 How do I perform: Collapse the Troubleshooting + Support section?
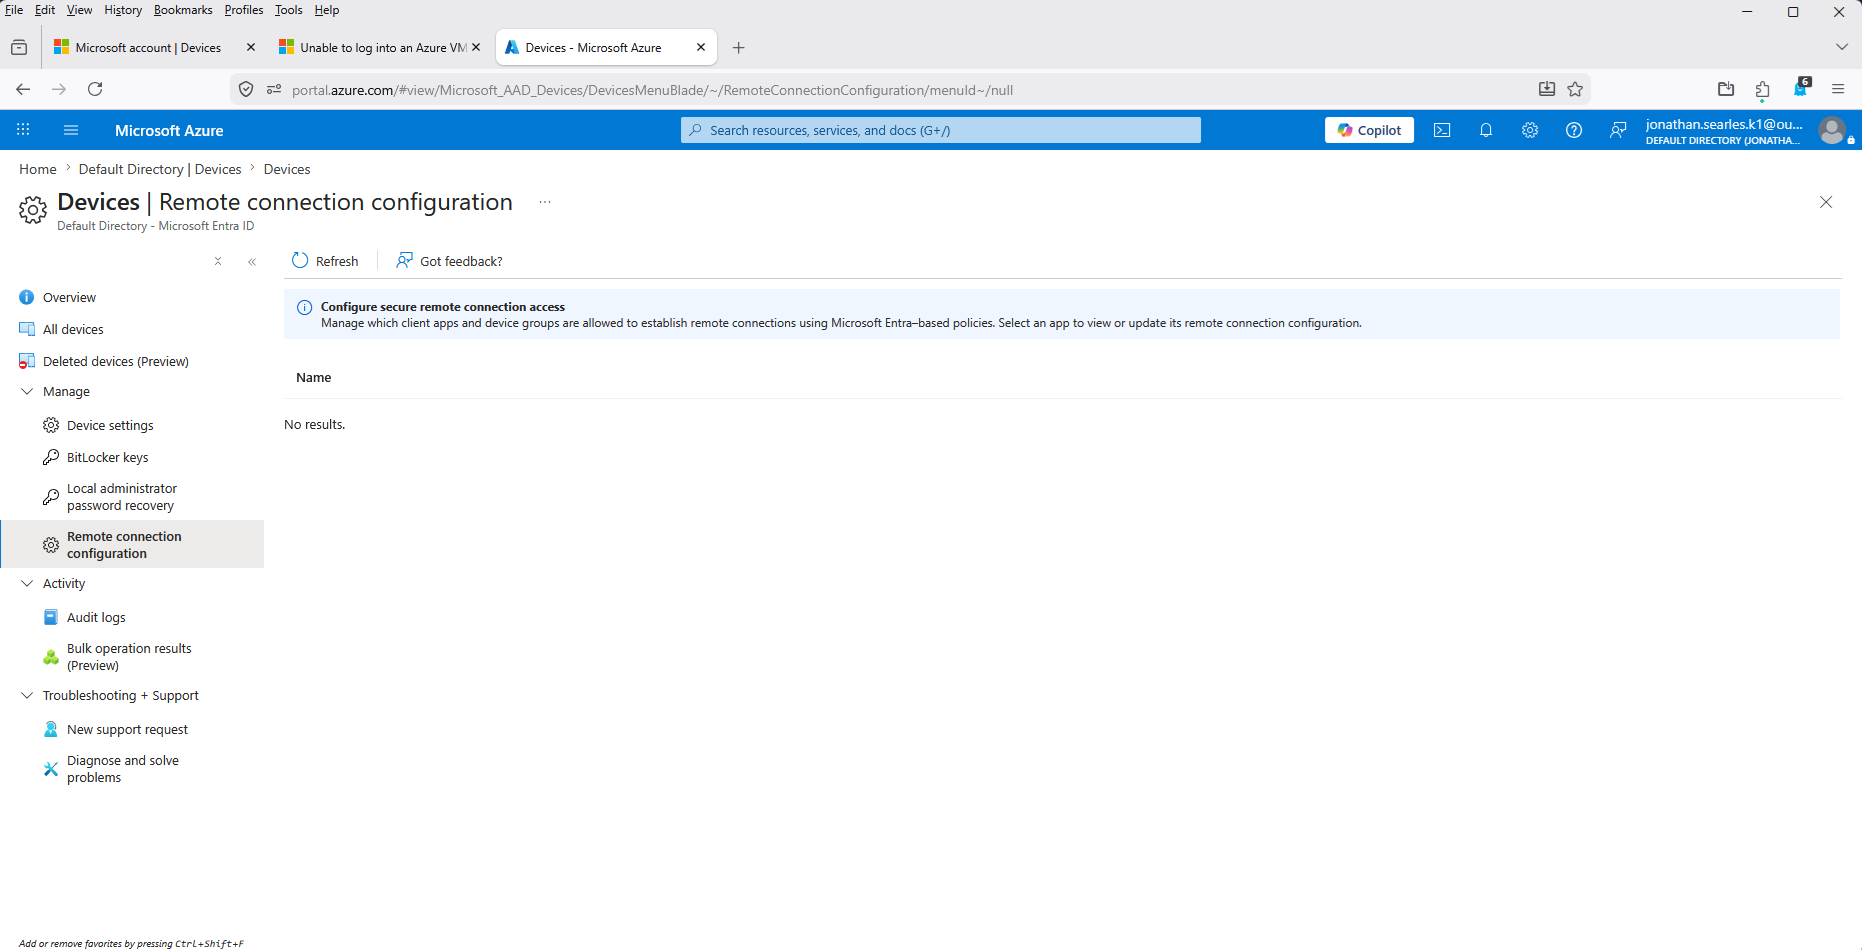coord(27,695)
